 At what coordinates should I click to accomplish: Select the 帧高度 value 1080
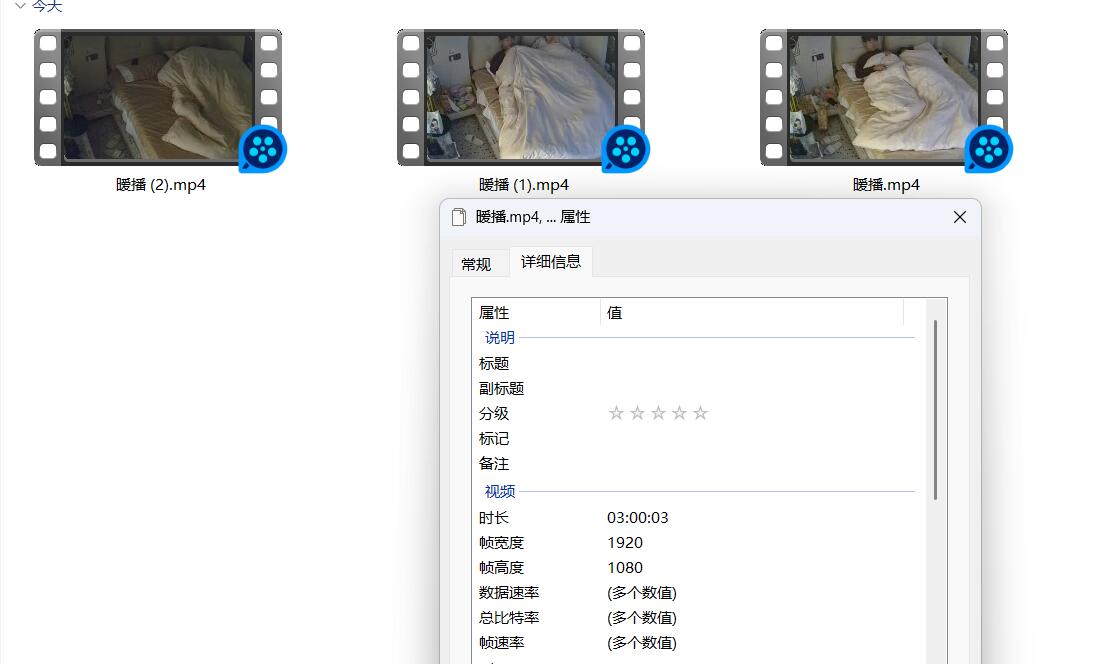click(624, 568)
